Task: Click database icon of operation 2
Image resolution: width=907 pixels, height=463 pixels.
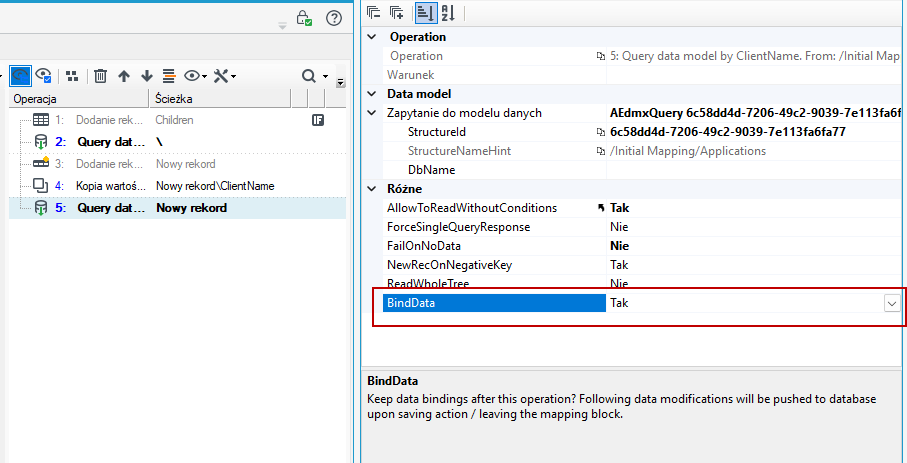Action: pos(41,142)
